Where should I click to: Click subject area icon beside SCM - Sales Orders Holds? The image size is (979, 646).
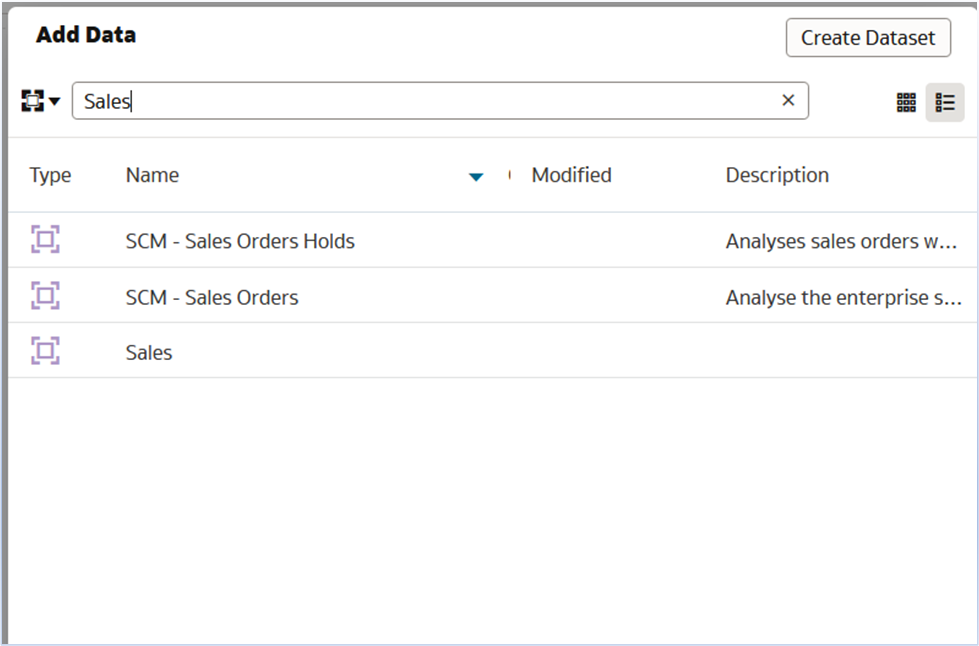44,240
